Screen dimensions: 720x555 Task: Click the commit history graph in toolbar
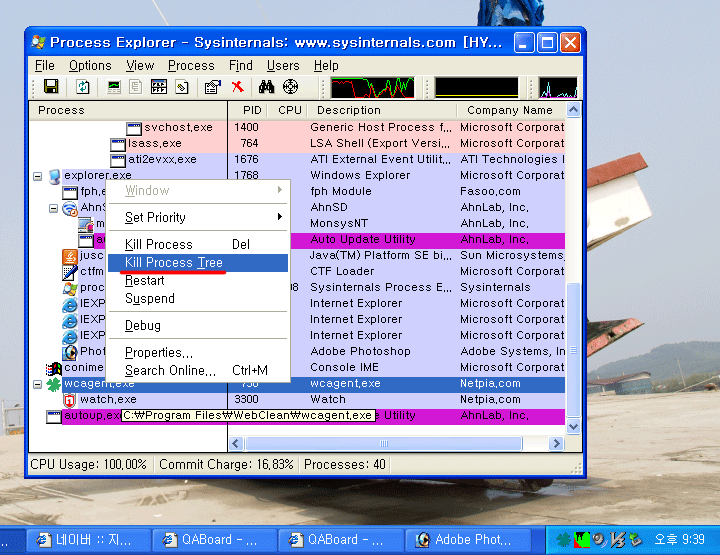pyautogui.click(x=477, y=87)
